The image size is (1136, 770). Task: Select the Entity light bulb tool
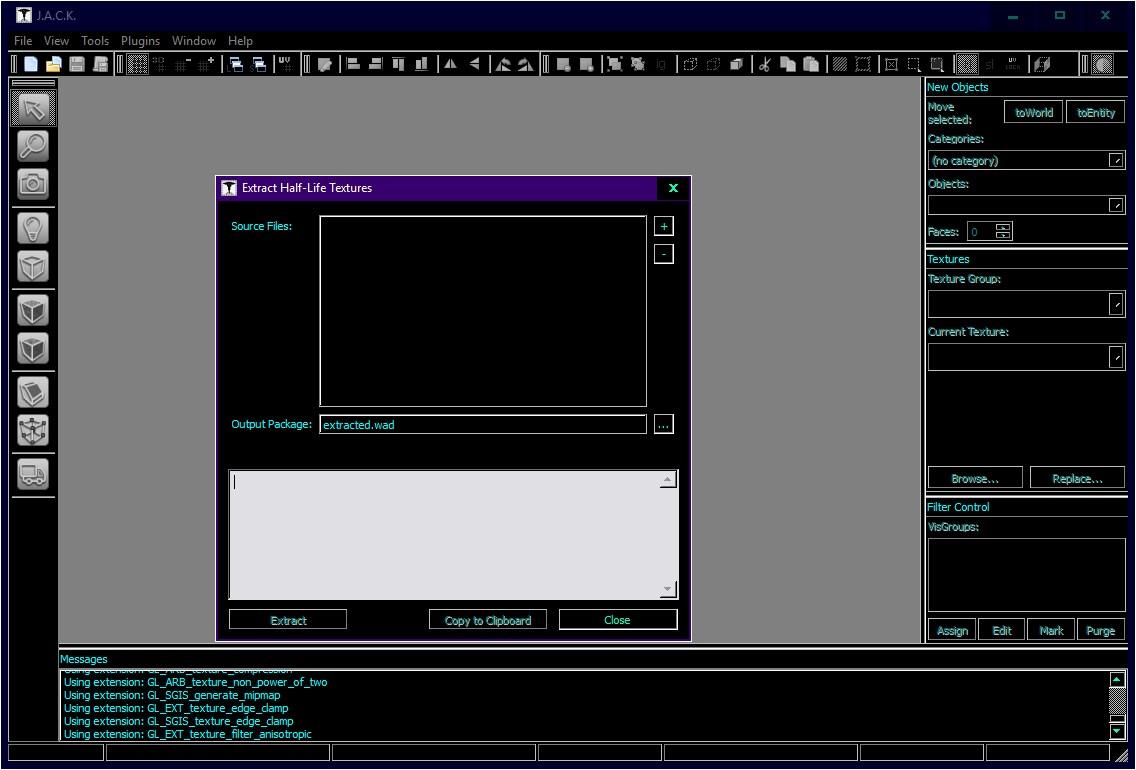click(33, 228)
